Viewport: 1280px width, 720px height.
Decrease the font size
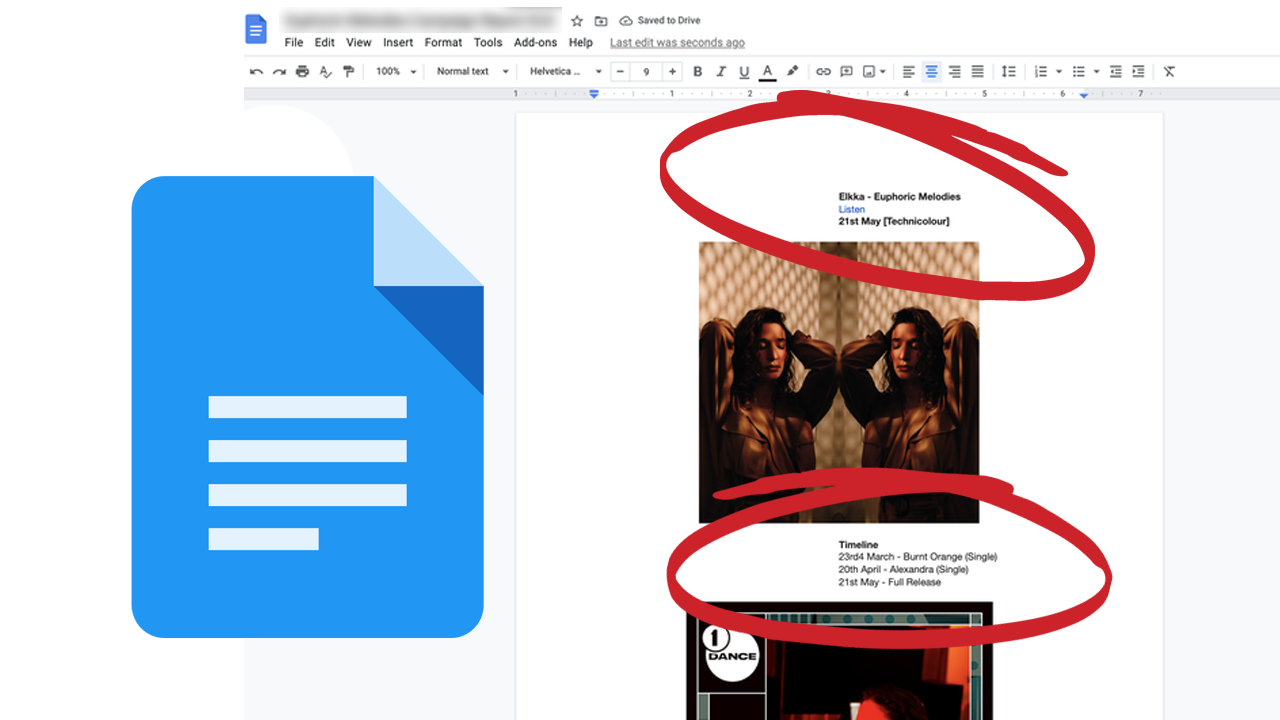pyautogui.click(x=621, y=72)
